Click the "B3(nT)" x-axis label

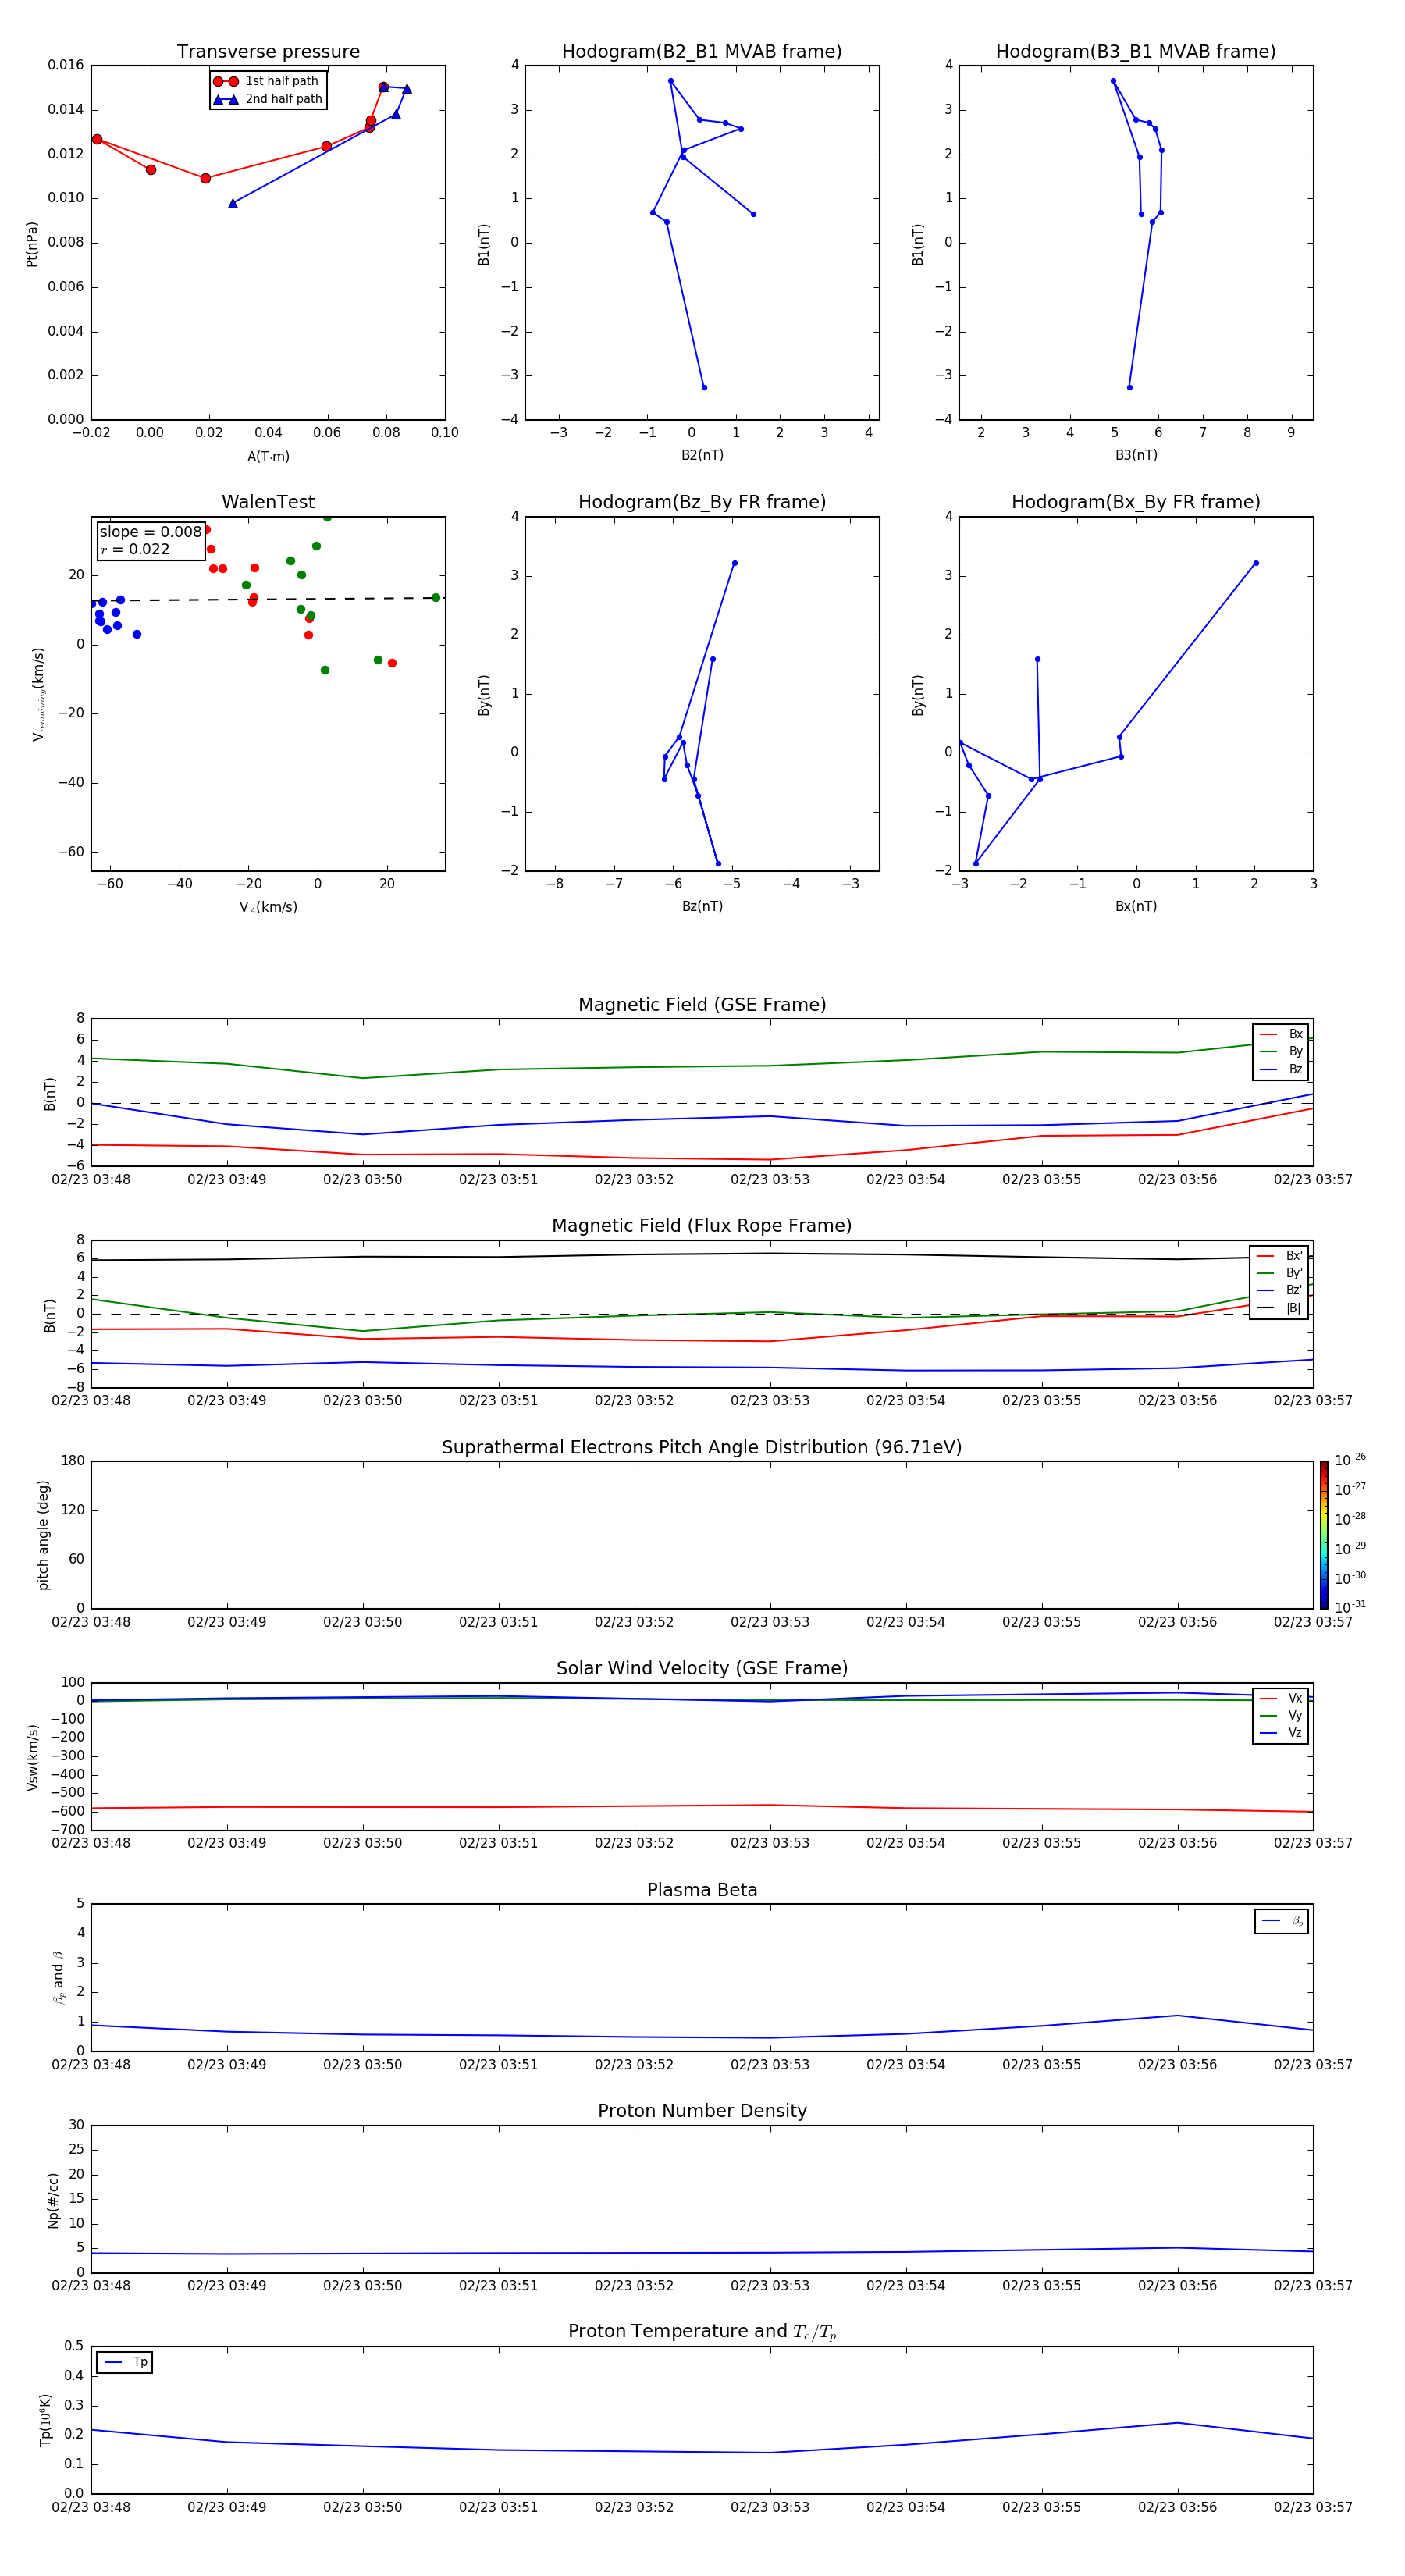click(1136, 455)
